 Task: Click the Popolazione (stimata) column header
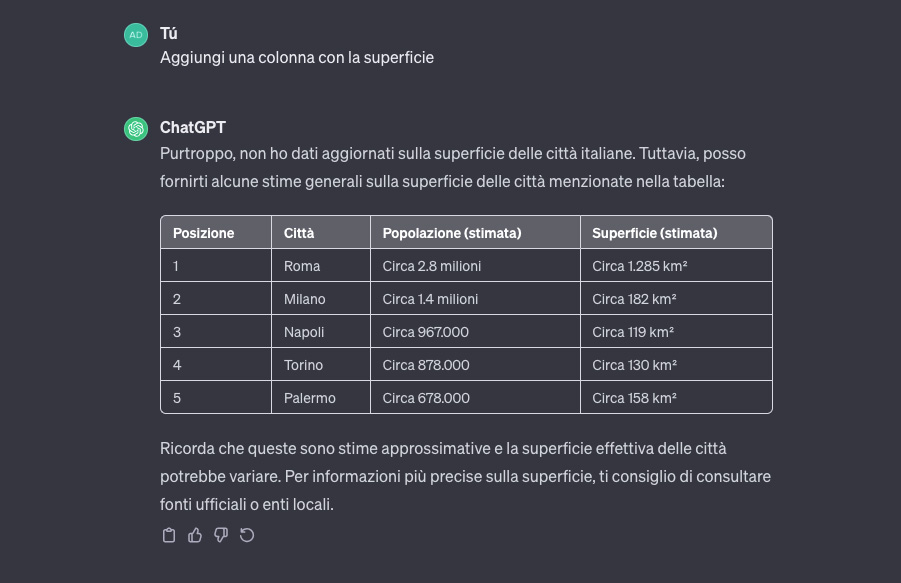(452, 233)
